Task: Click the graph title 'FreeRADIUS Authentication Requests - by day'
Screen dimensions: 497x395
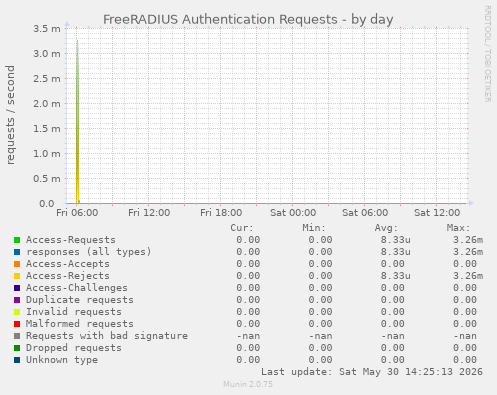Action: coord(248,20)
